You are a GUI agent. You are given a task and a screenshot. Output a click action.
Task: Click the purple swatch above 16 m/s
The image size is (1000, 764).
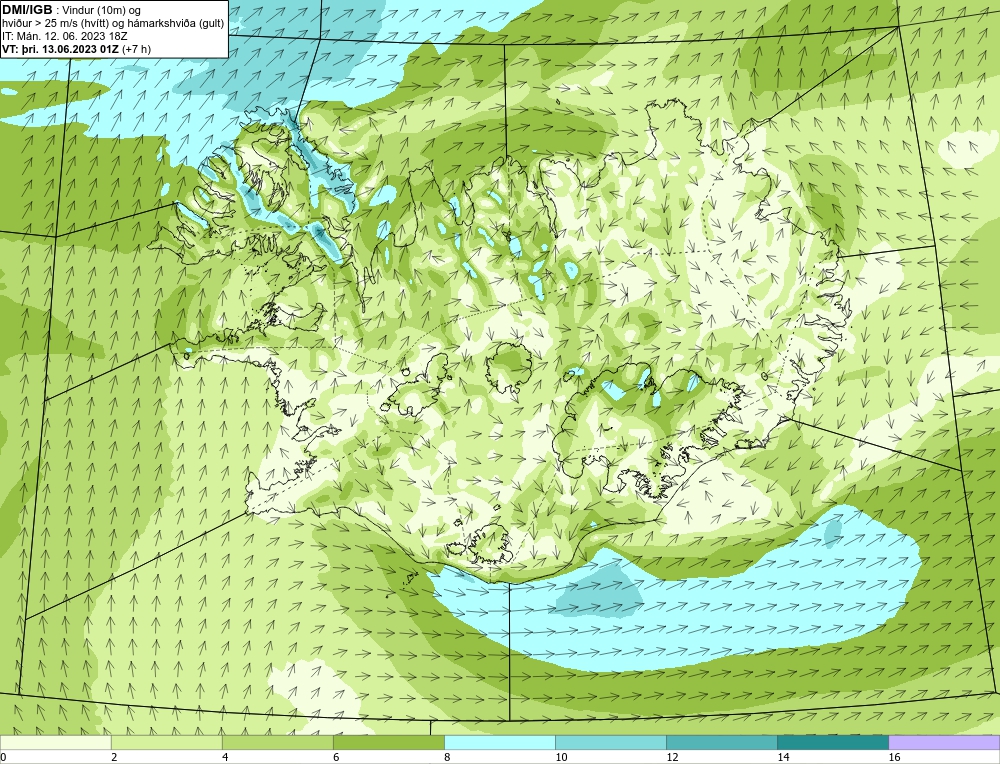[x=944, y=742]
